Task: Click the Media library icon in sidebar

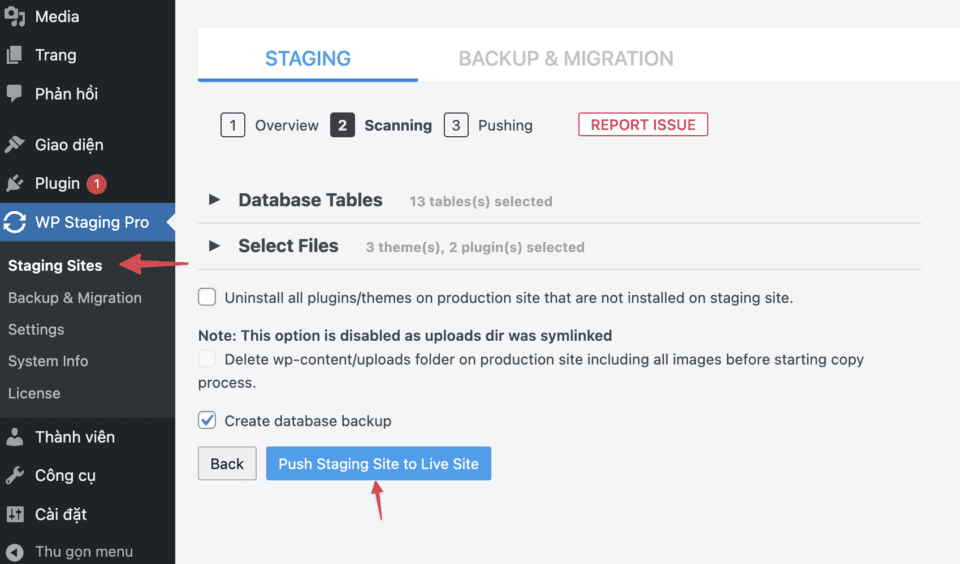Action: pyautogui.click(x=15, y=17)
